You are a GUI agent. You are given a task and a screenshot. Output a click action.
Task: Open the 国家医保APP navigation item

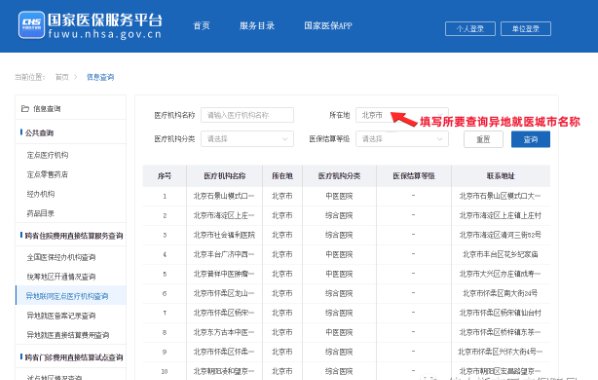pos(328,26)
